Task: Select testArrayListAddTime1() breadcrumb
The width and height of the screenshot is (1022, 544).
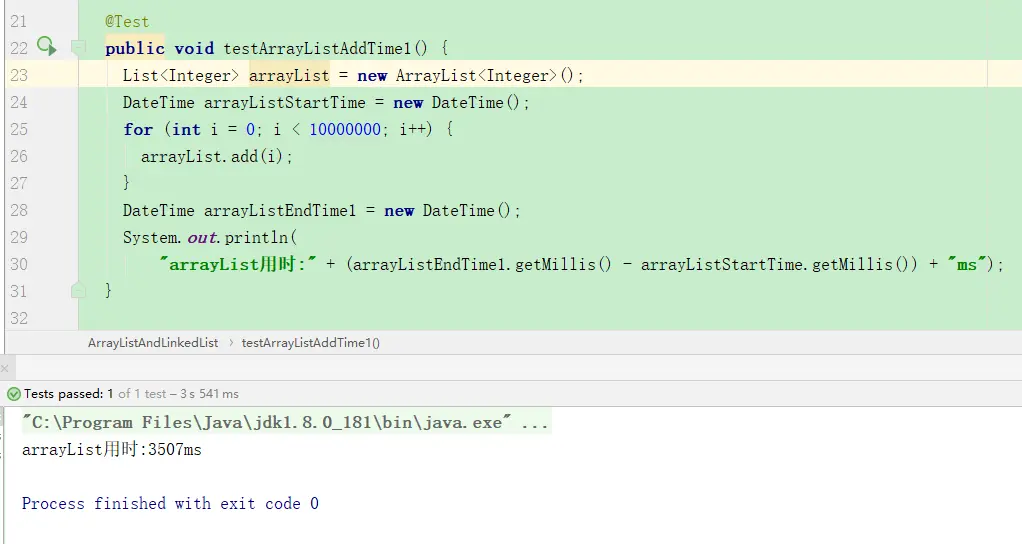Action: tap(311, 343)
